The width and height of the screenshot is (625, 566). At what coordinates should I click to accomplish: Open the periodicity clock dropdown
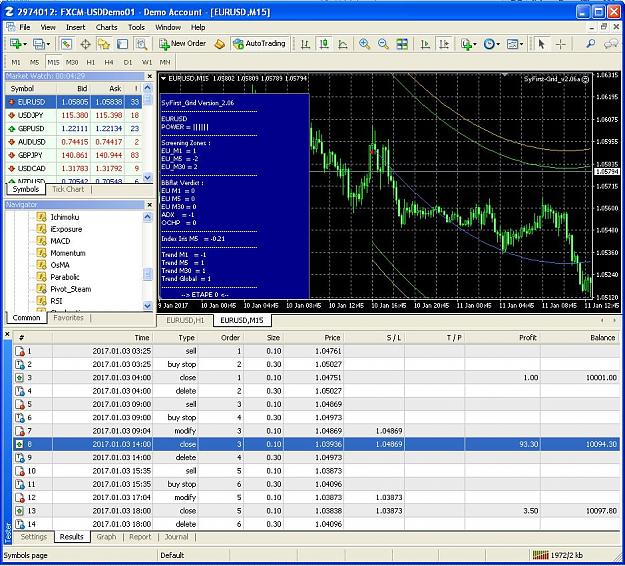(x=492, y=44)
